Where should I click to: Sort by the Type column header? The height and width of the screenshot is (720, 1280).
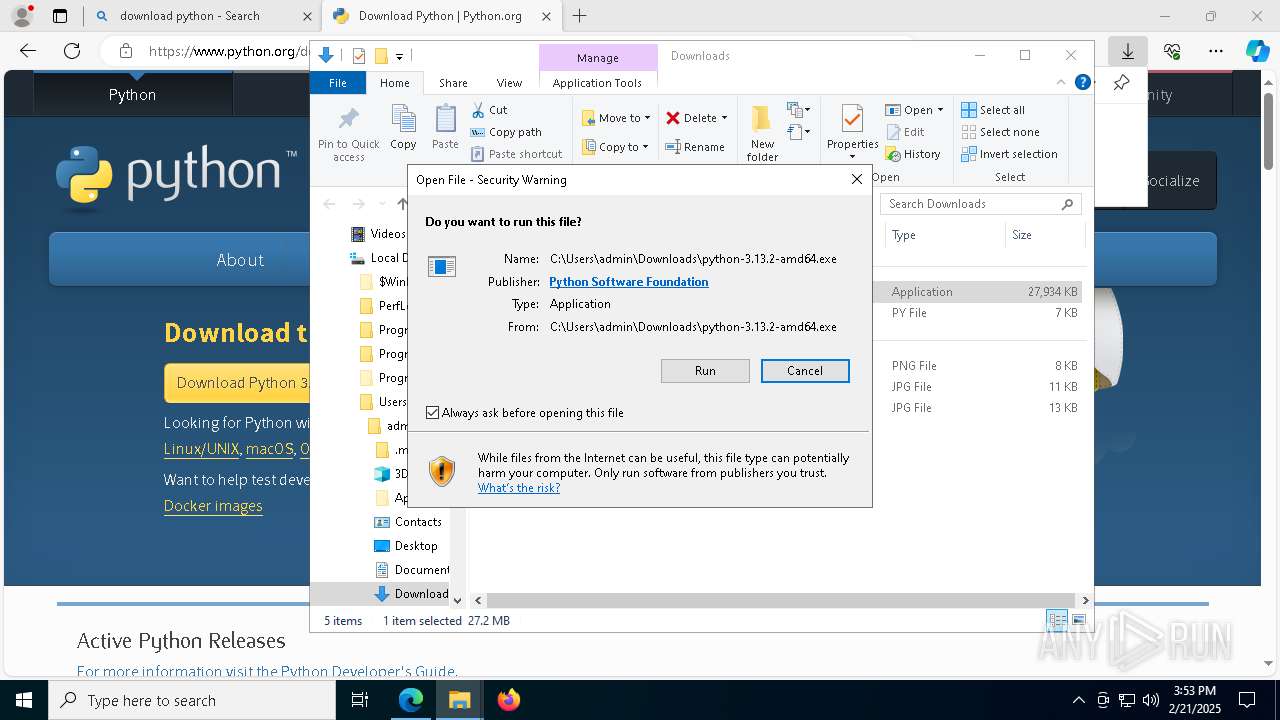pos(945,235)
